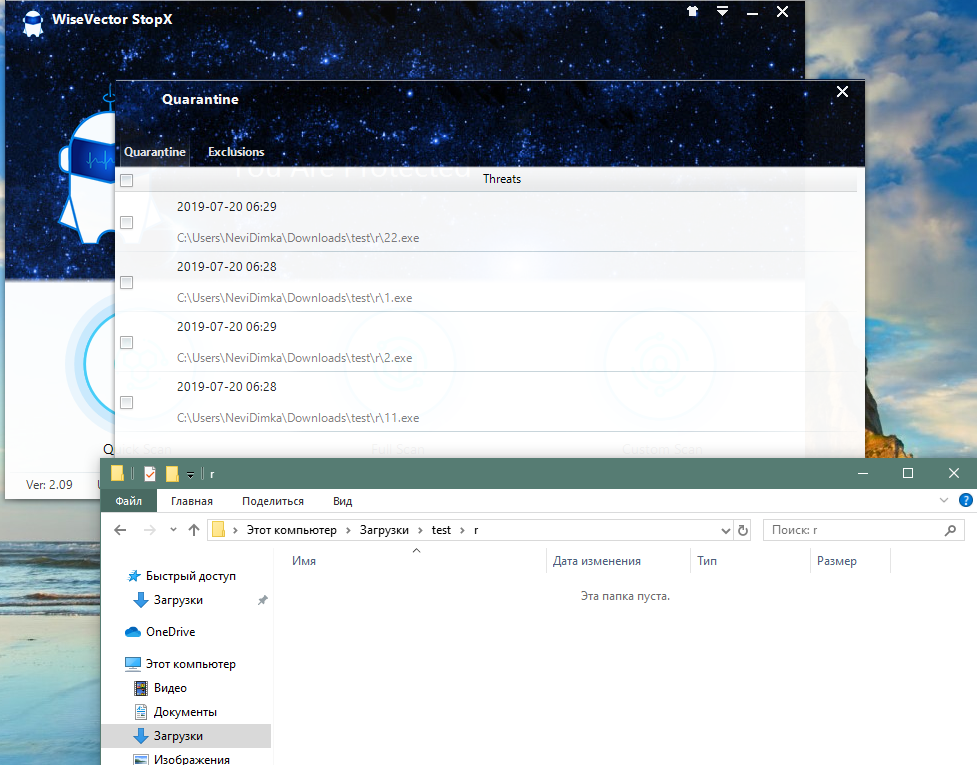Screen dimensions: 977x765
Task: Open the recent locations dropdown arrow
Action: pos(173,530)
